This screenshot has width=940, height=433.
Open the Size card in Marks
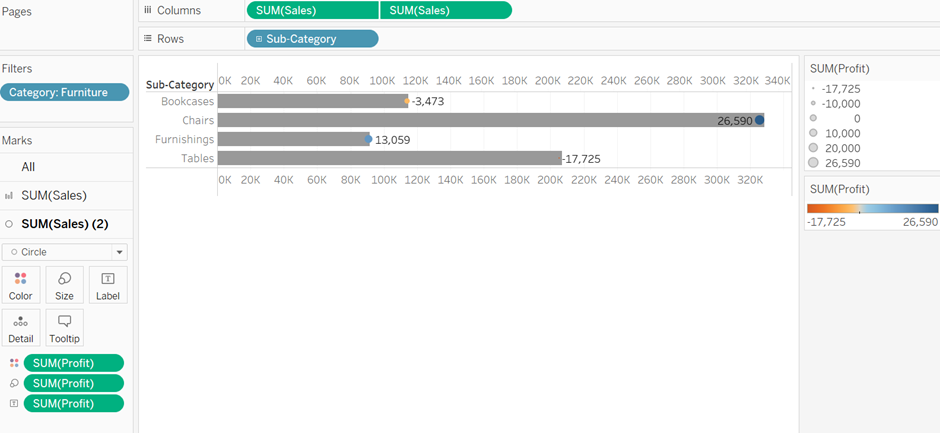64,285
